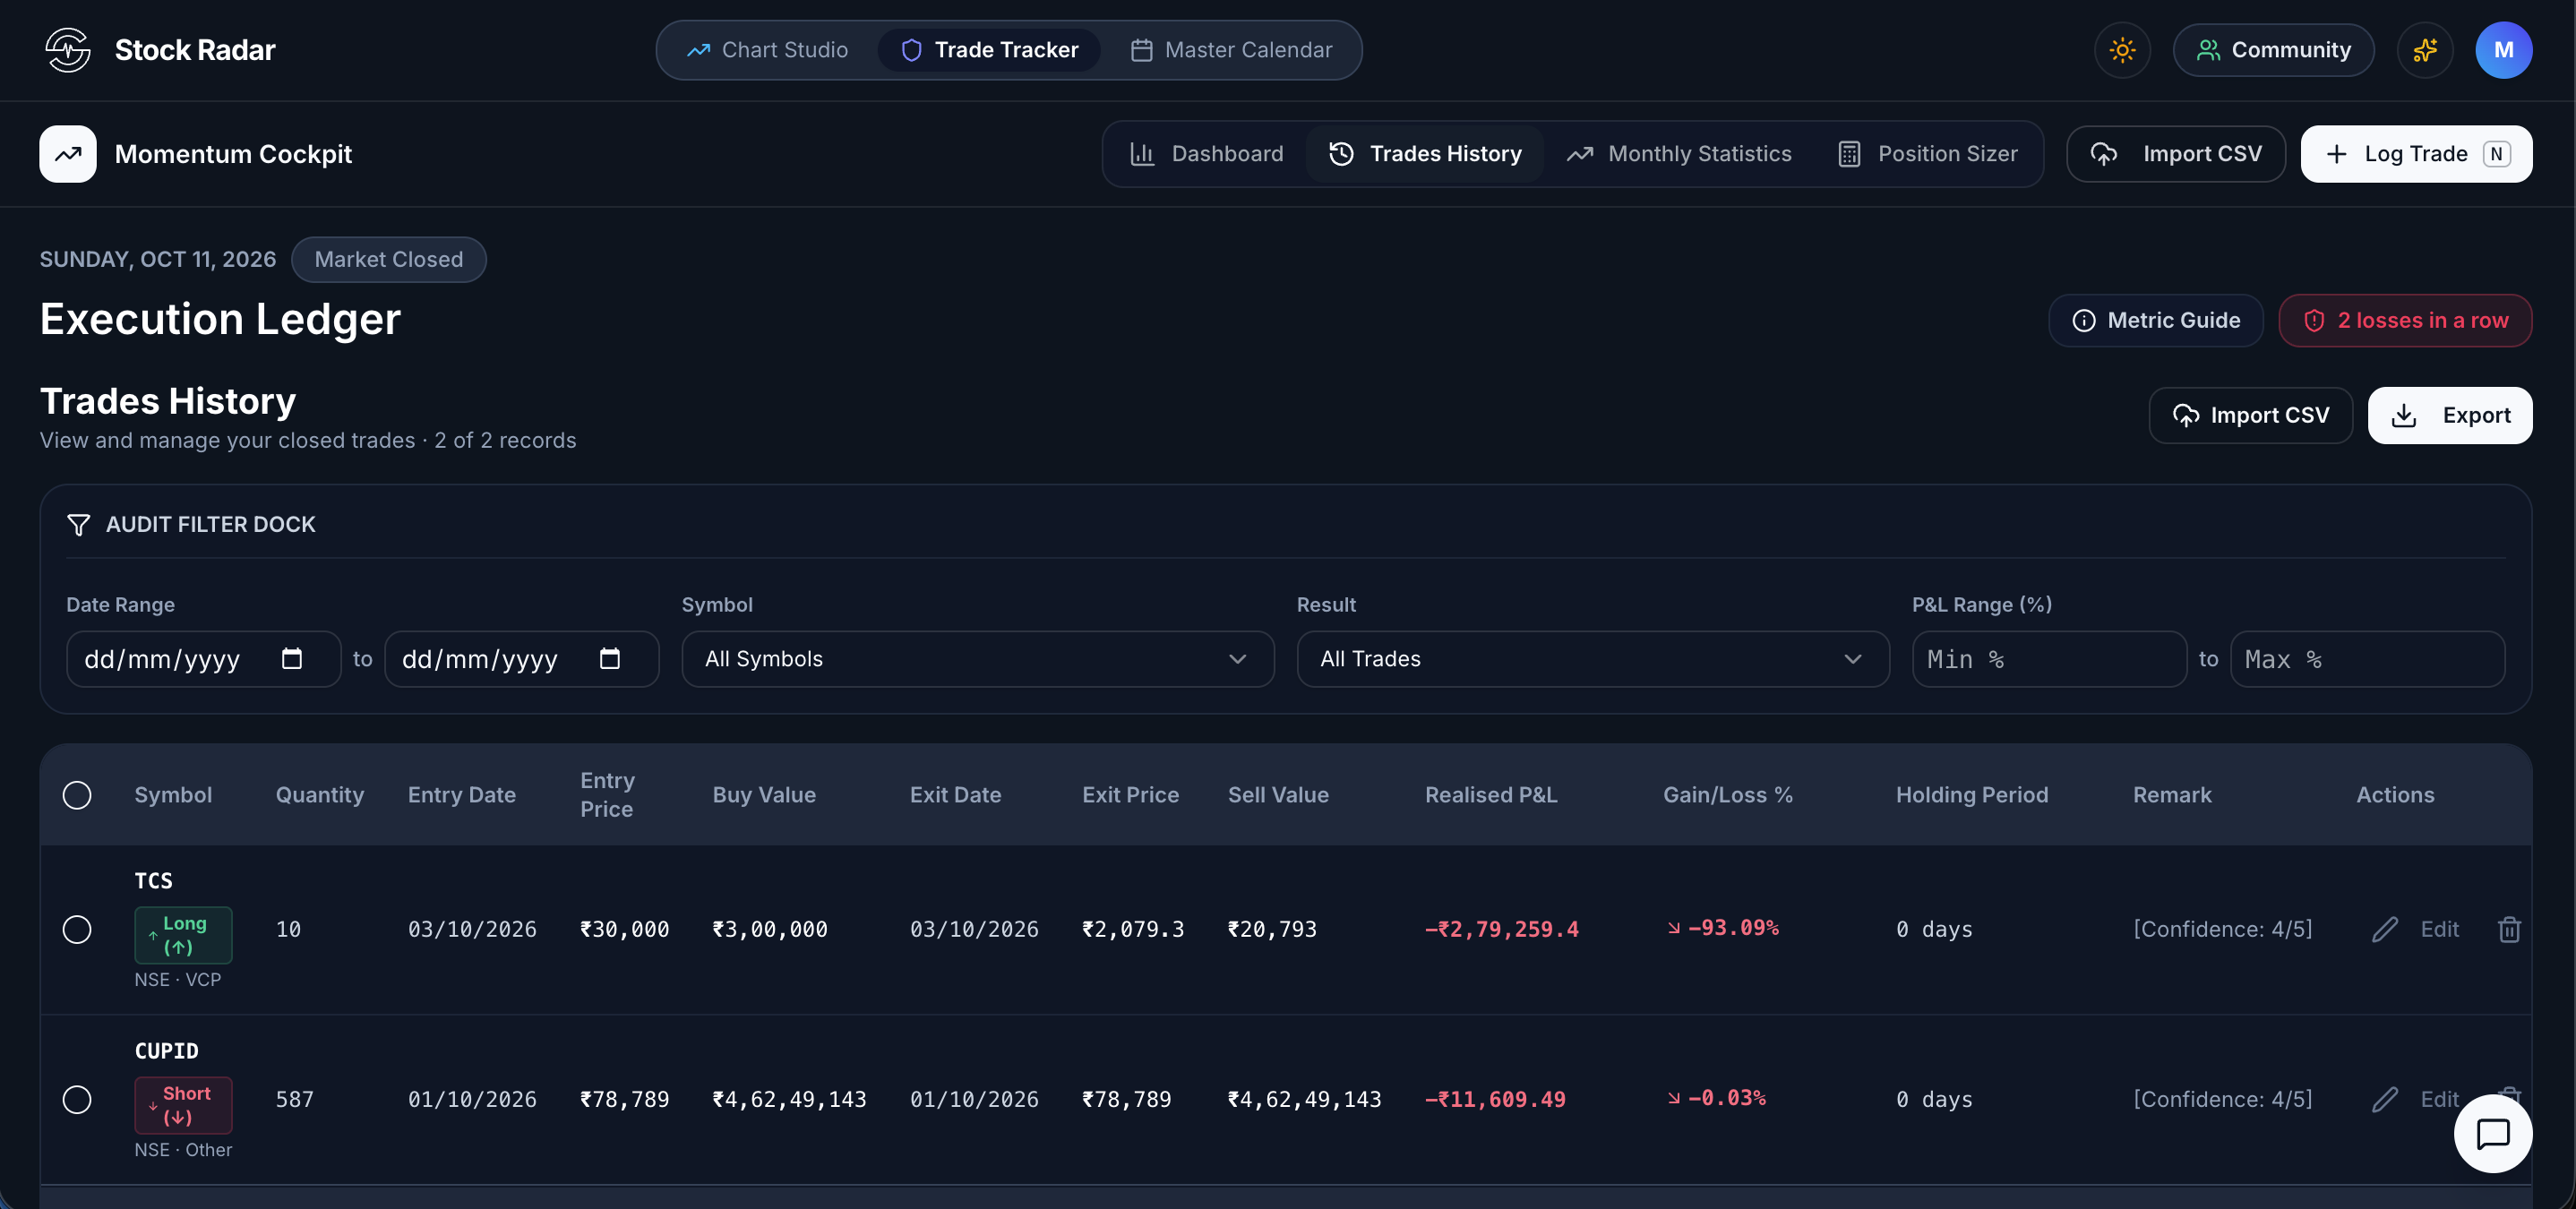Click Import CSV beside Export
The height and width of the screenshot is (1209, 2576).
click(2250, 416)
